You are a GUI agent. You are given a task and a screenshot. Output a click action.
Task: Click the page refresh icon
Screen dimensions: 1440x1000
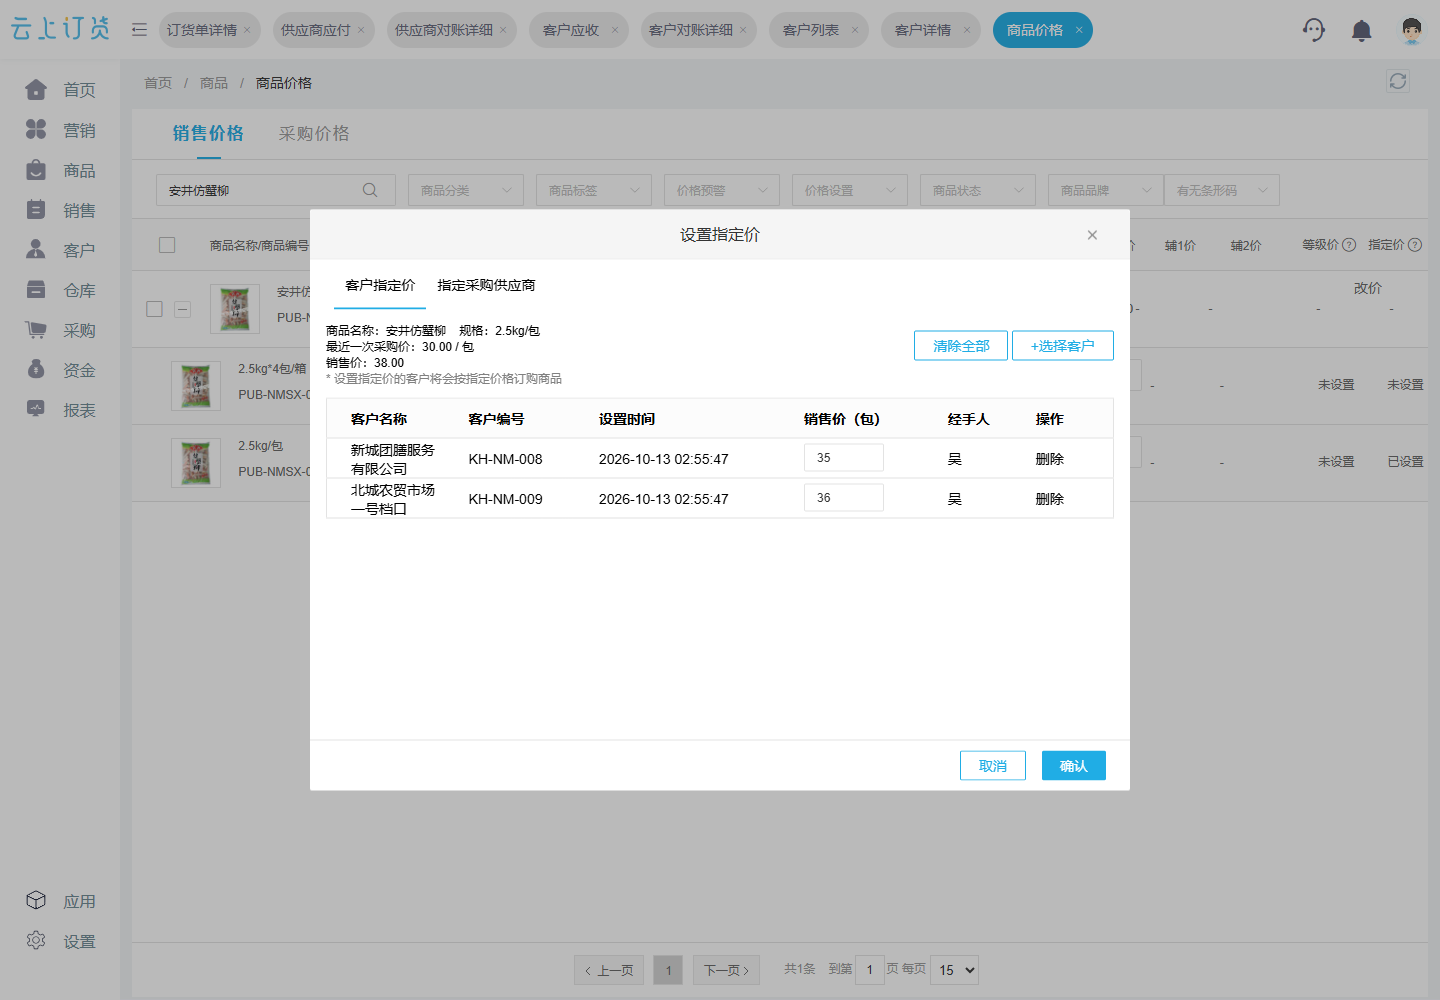click(x=1398, y=81)
